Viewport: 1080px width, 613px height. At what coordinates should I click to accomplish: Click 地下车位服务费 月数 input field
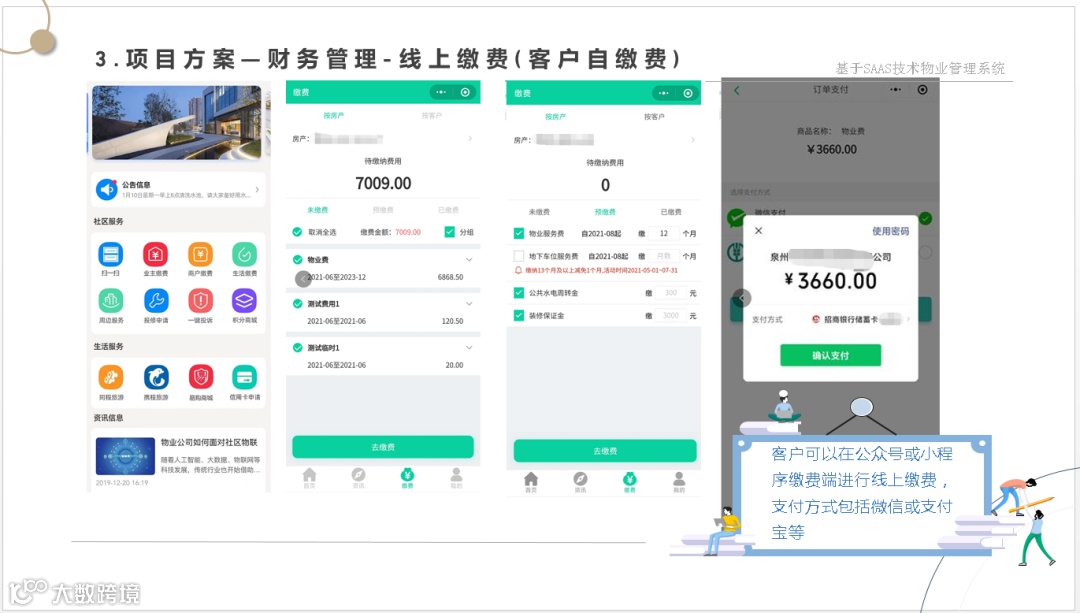664,256
